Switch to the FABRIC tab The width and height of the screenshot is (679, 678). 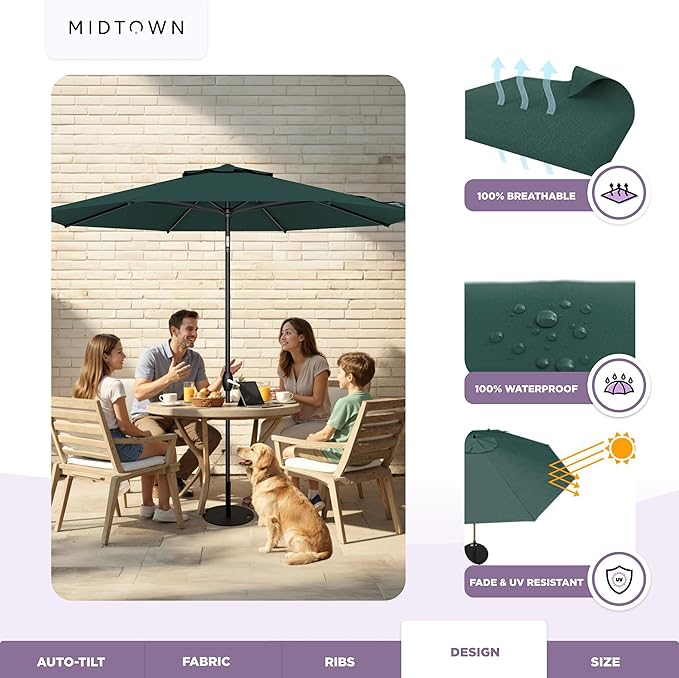pyautogui.click(x=206, y=662)
